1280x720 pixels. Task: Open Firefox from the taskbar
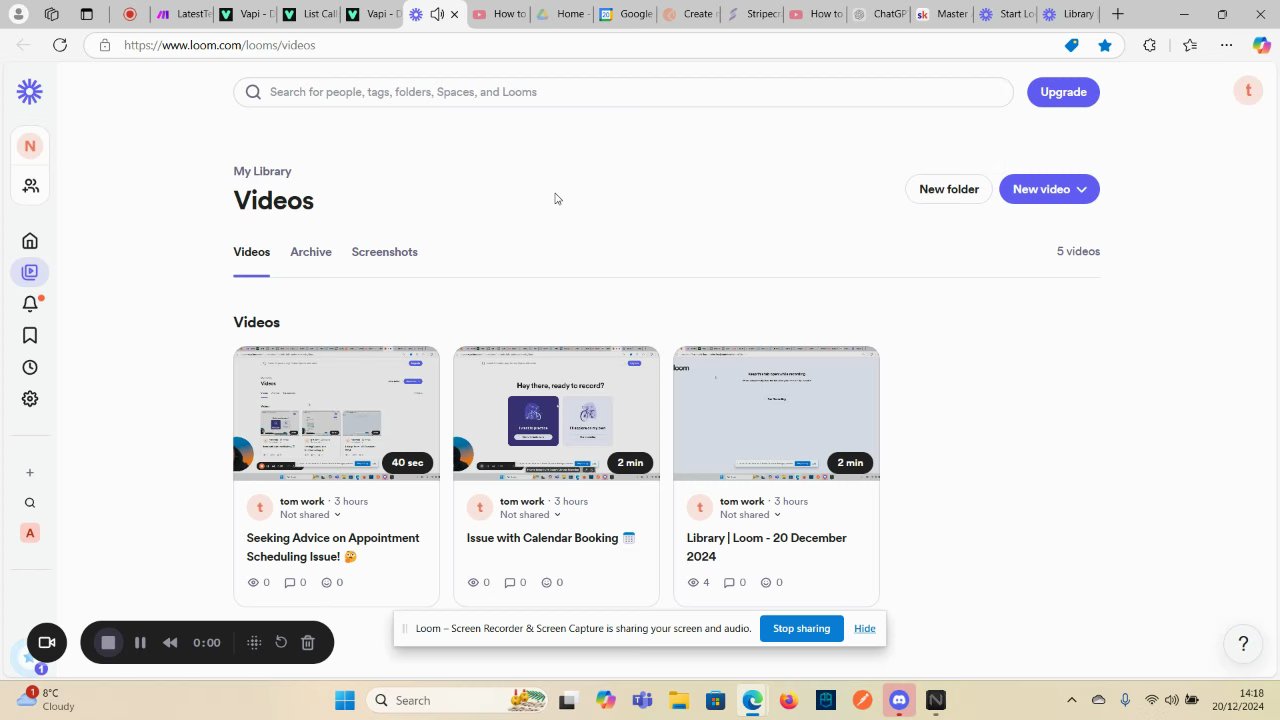789,700
